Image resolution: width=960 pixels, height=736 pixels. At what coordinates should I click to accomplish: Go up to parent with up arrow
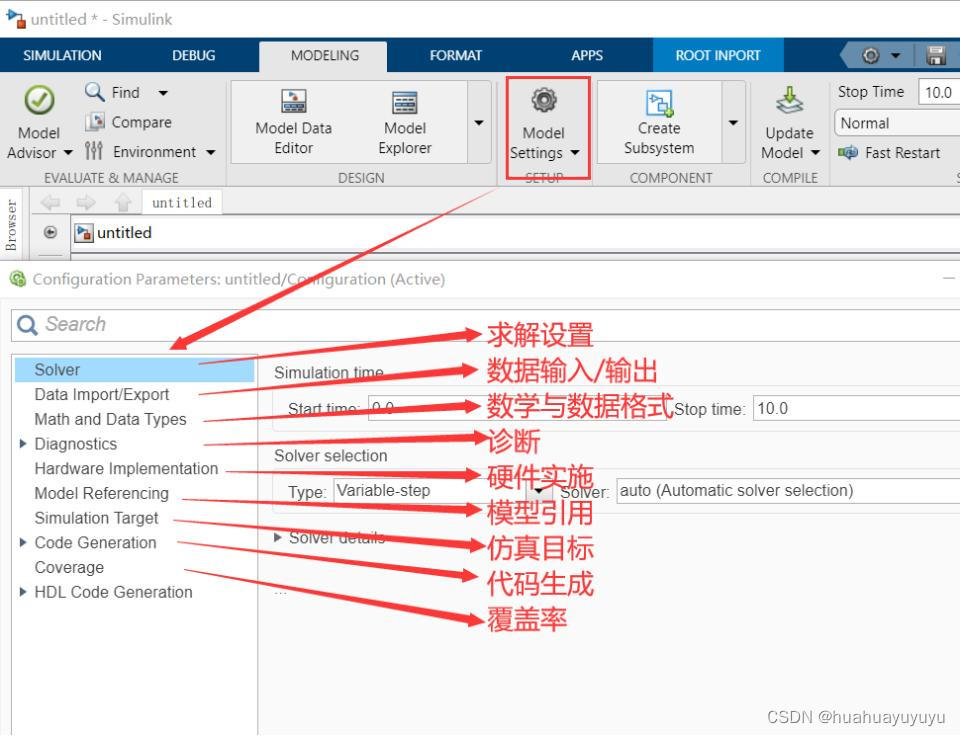click(123, 202)
